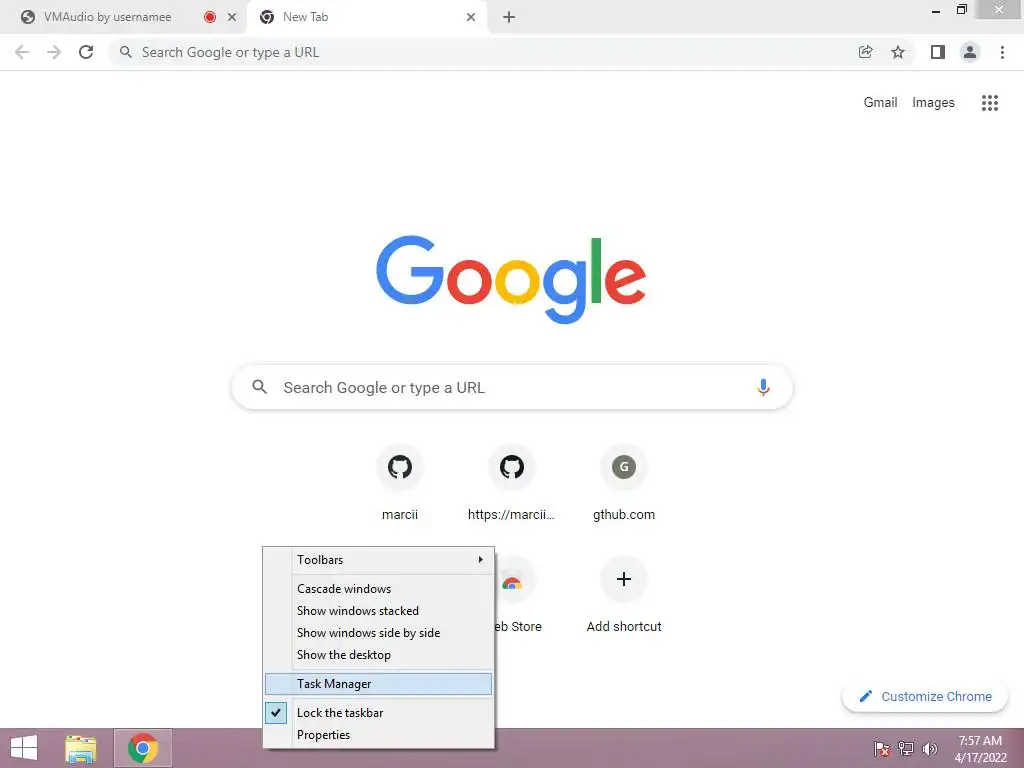Click the Google logo
Screen dimensions: 1024x768
coord(511,279)
